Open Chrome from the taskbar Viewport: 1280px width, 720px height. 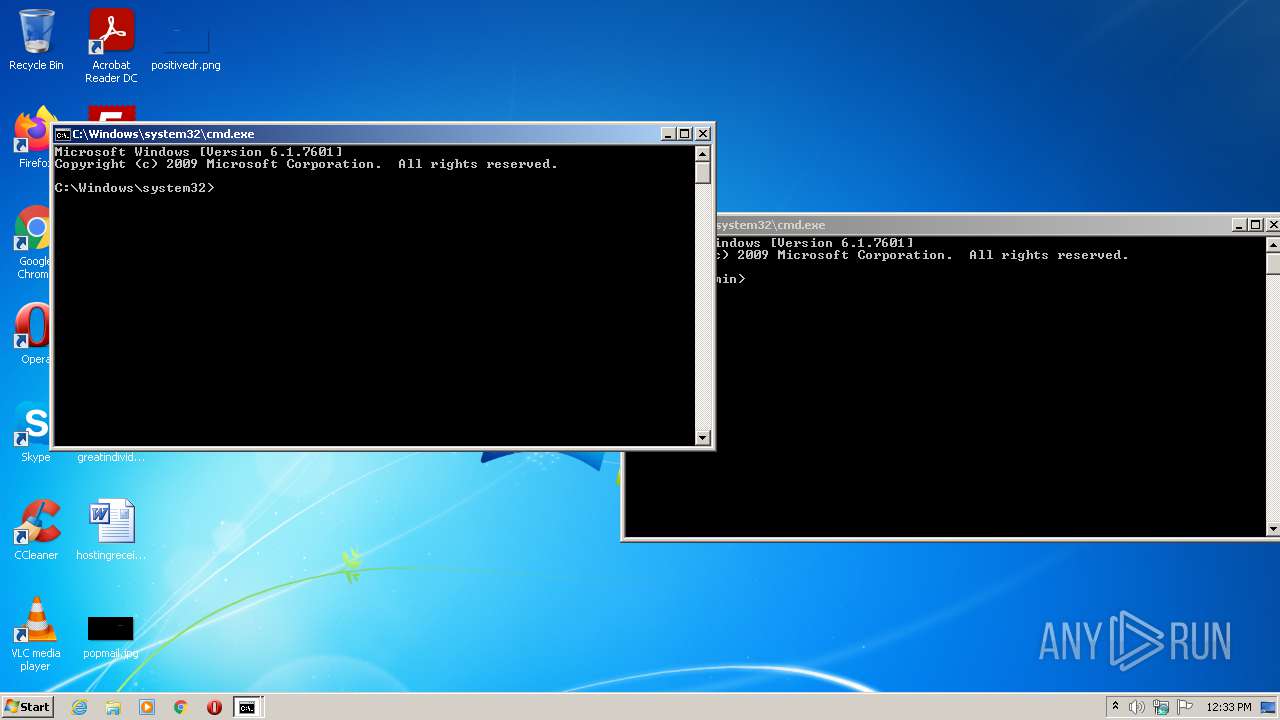point(181,707)
